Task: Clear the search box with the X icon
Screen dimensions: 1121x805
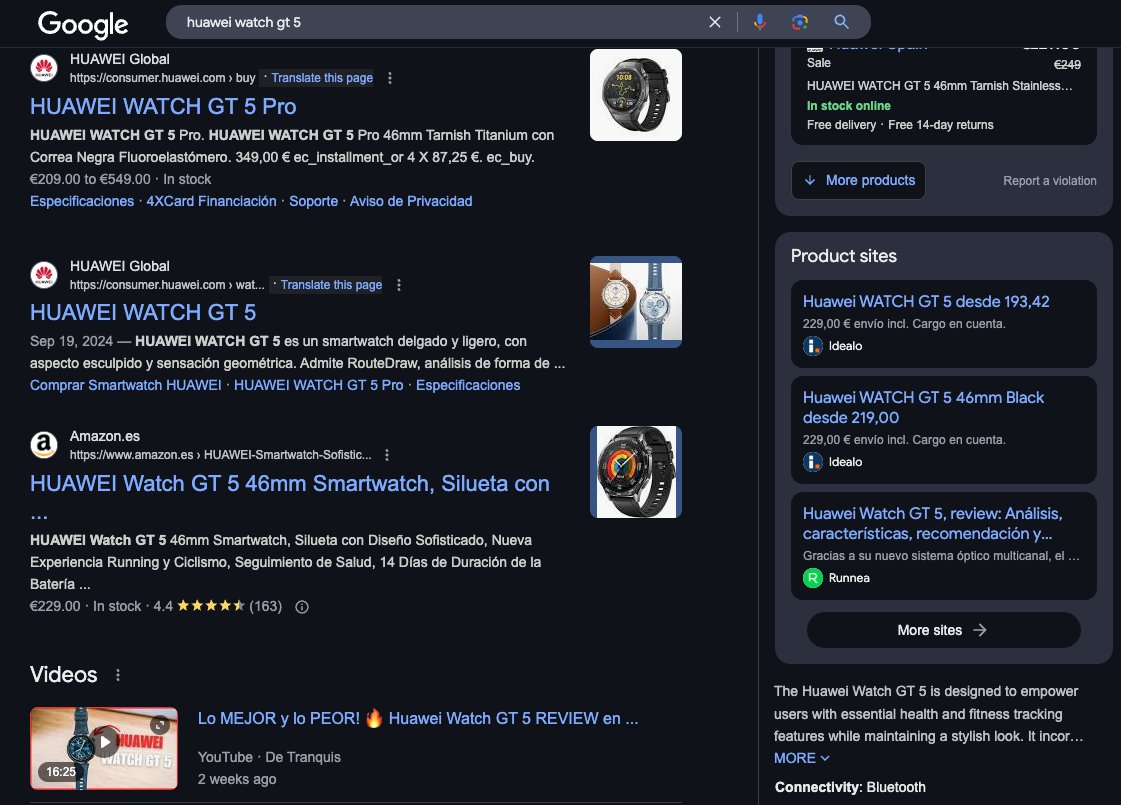Action: point(714,22)
